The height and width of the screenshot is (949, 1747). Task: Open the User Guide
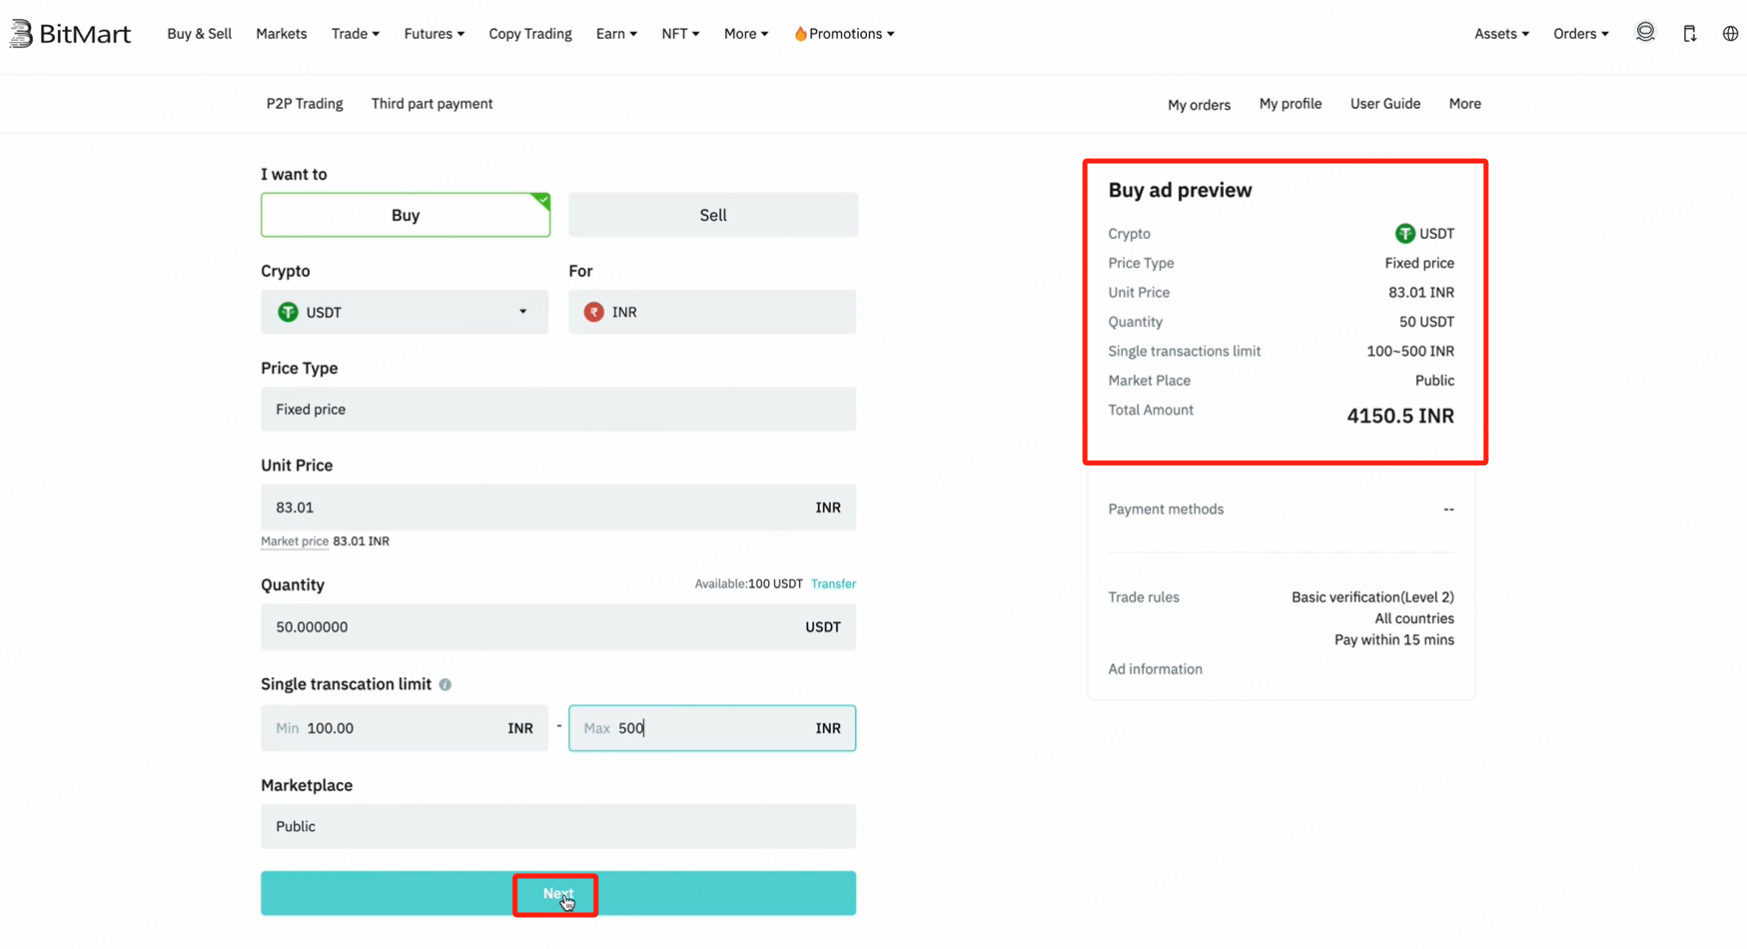[1385, 104]
